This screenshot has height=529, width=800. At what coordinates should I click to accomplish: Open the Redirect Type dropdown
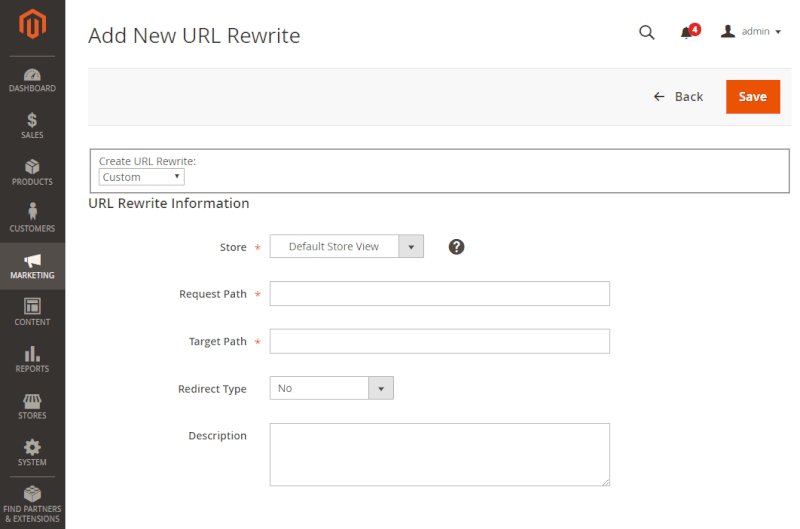click(331, 388)
